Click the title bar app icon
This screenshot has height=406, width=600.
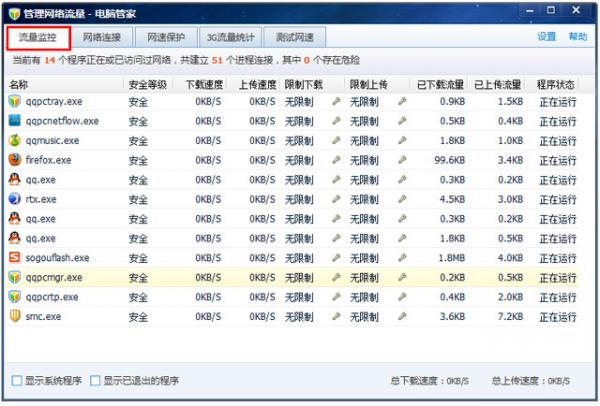coord(13,11)
